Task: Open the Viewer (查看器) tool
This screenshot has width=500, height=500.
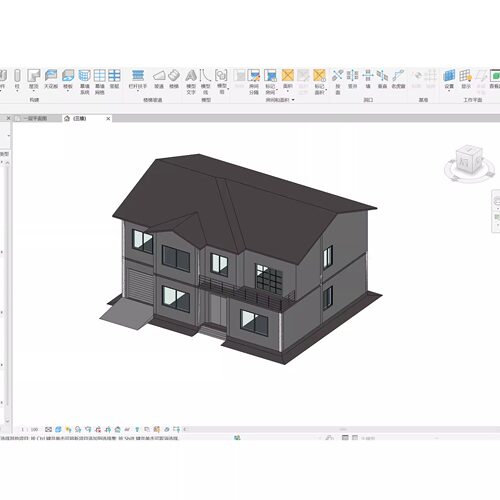Action: pos(495,79)
